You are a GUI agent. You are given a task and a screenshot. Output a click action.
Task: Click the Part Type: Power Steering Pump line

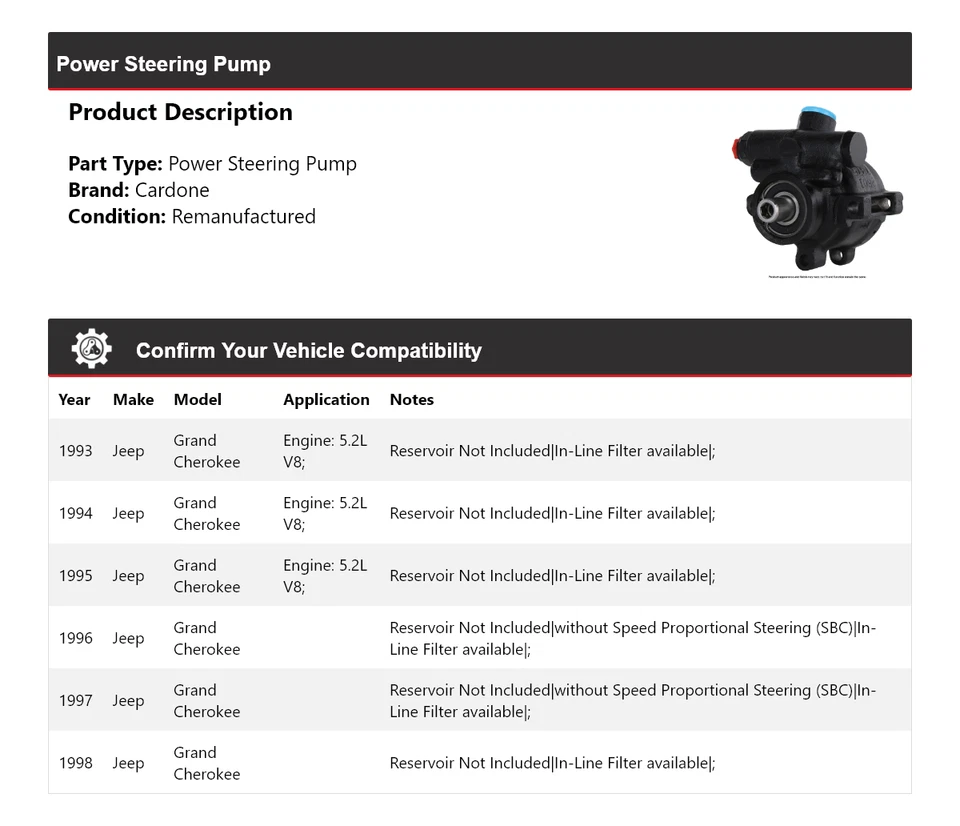(x=212, y=164)
